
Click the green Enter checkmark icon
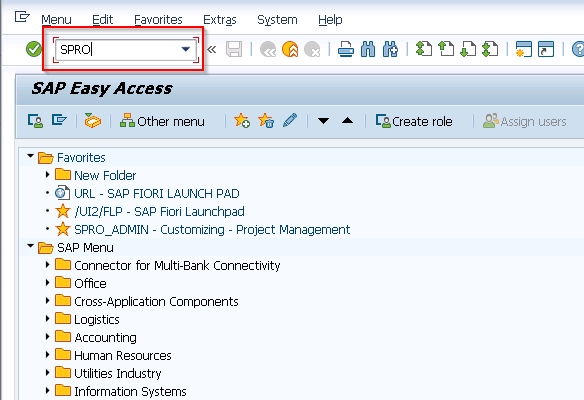coord(34,49)
